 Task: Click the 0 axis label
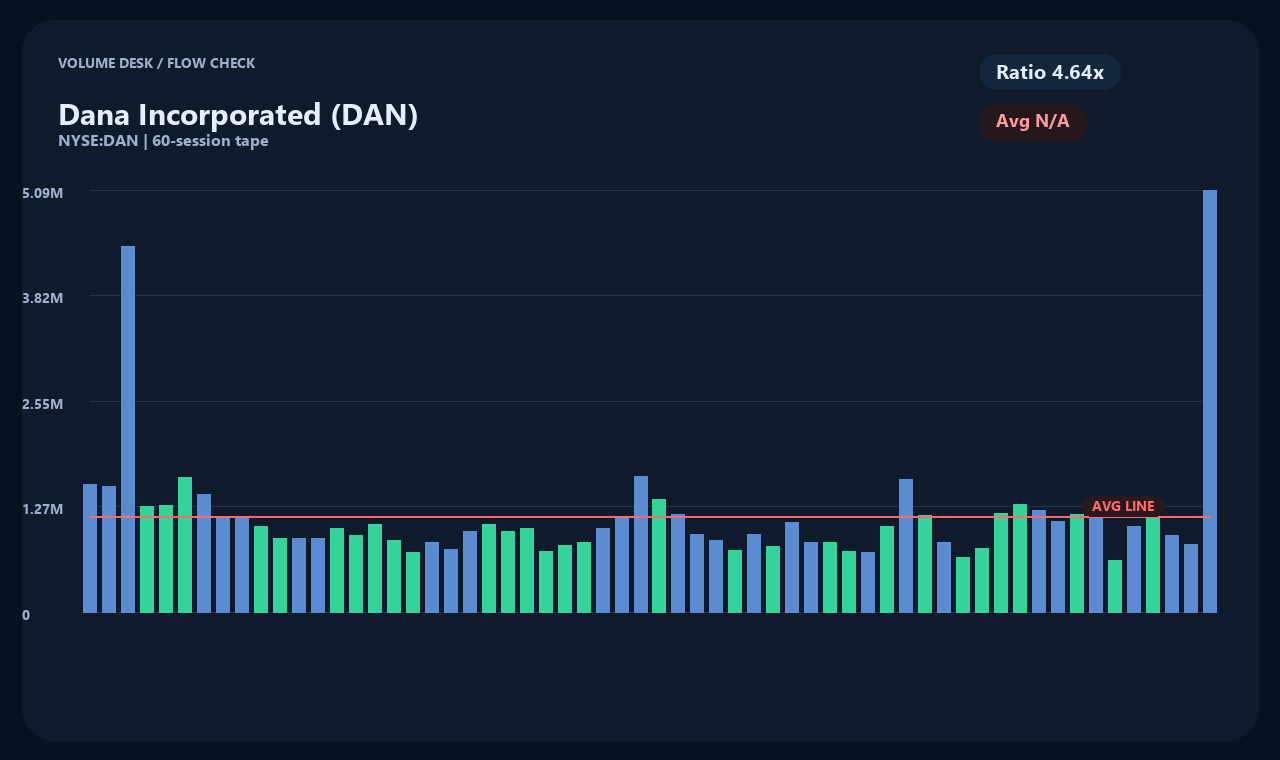click(26, 615)
